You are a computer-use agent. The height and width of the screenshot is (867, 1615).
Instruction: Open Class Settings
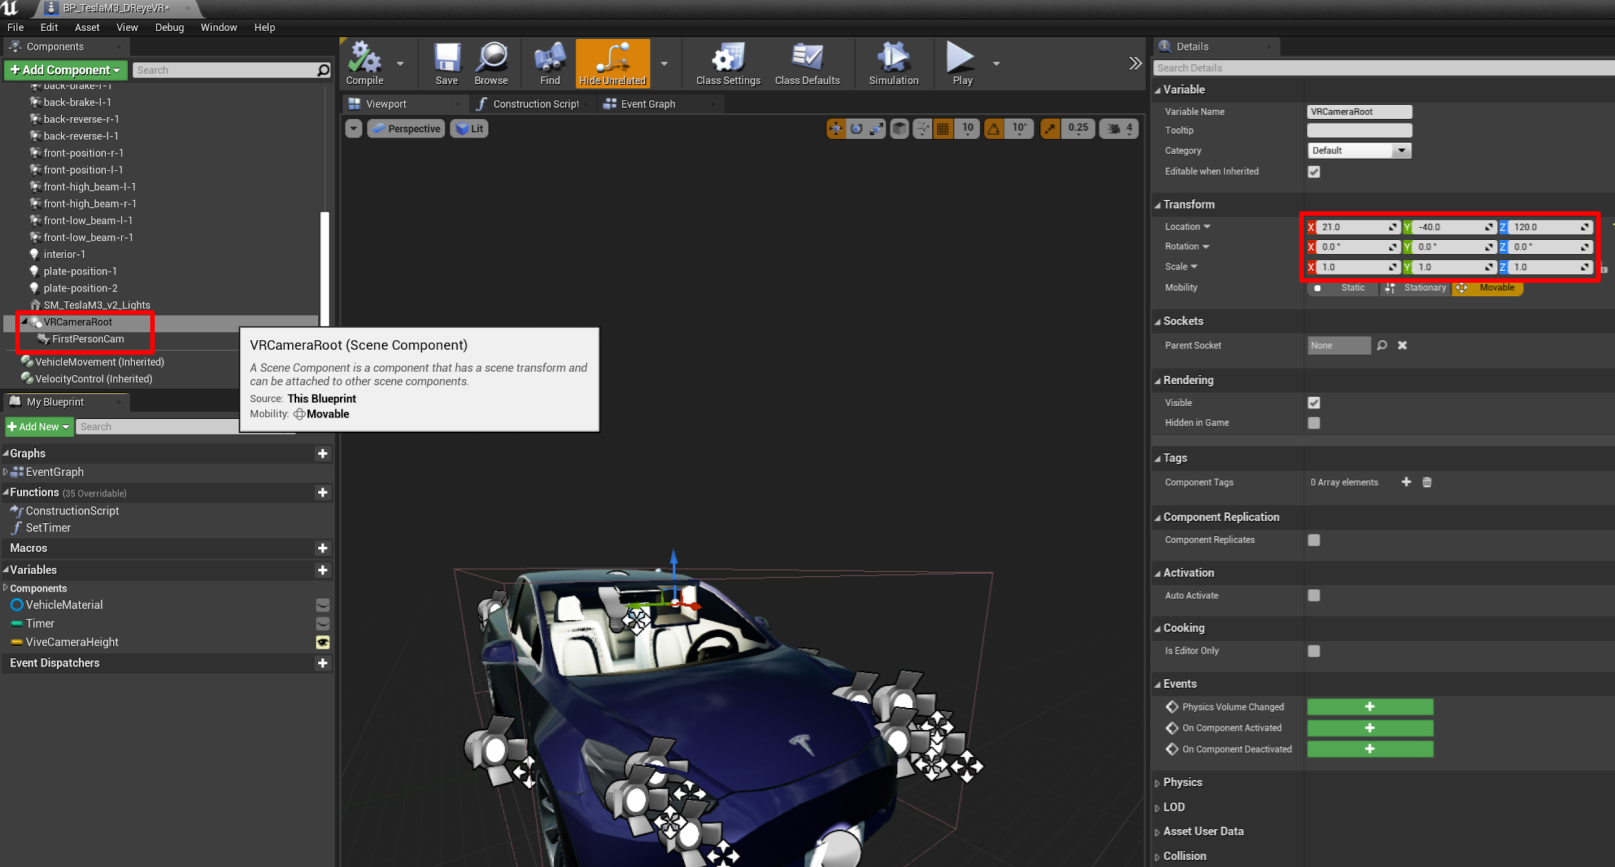coord(728,64)
